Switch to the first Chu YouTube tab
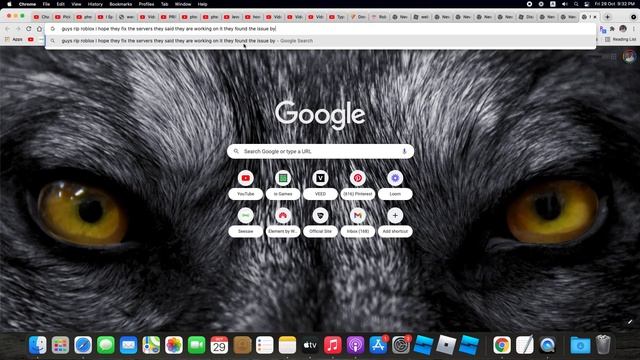The width and height of the screenshot is (640, 360). [41, 17]
